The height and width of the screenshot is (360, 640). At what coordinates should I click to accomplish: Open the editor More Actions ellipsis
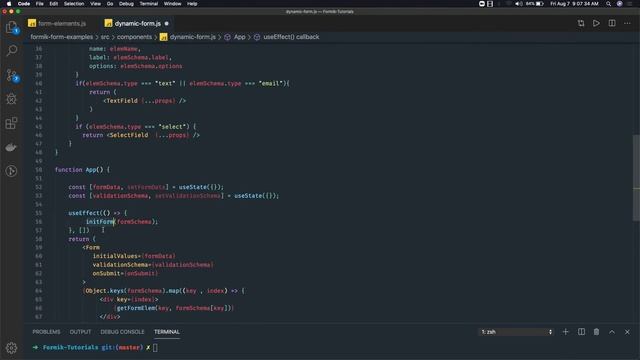click(627, 23)
